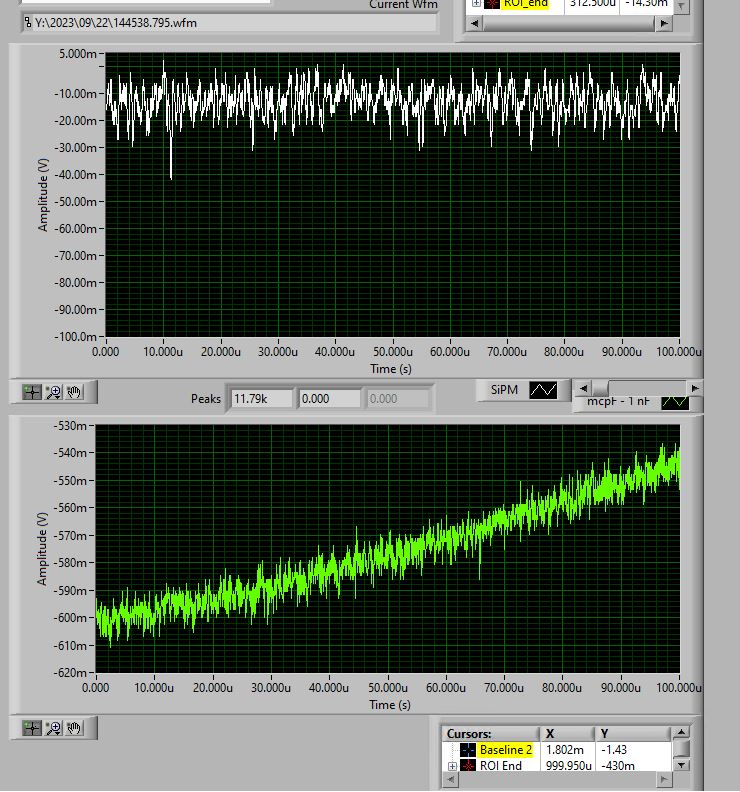Click the X column header in Cursors table
The height and width of the screenshot is (792, 740).
pos(551,733)
